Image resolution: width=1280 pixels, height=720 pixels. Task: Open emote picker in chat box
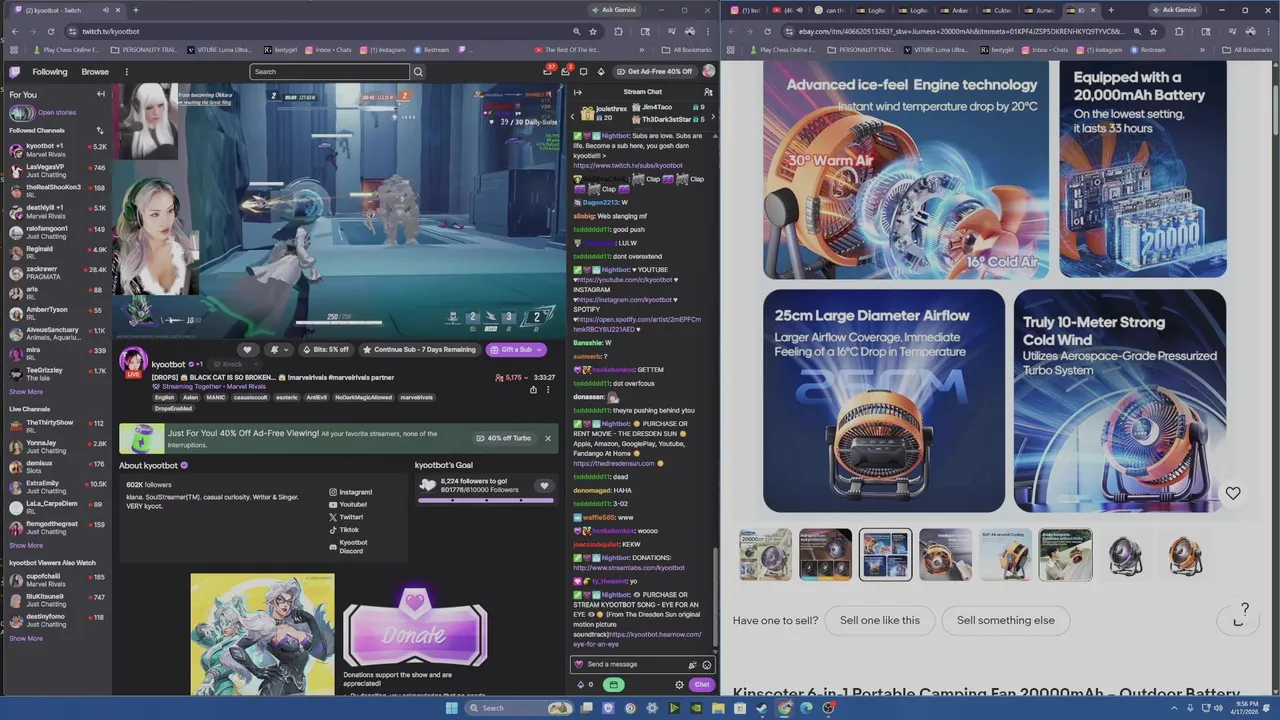coord(706,664)
